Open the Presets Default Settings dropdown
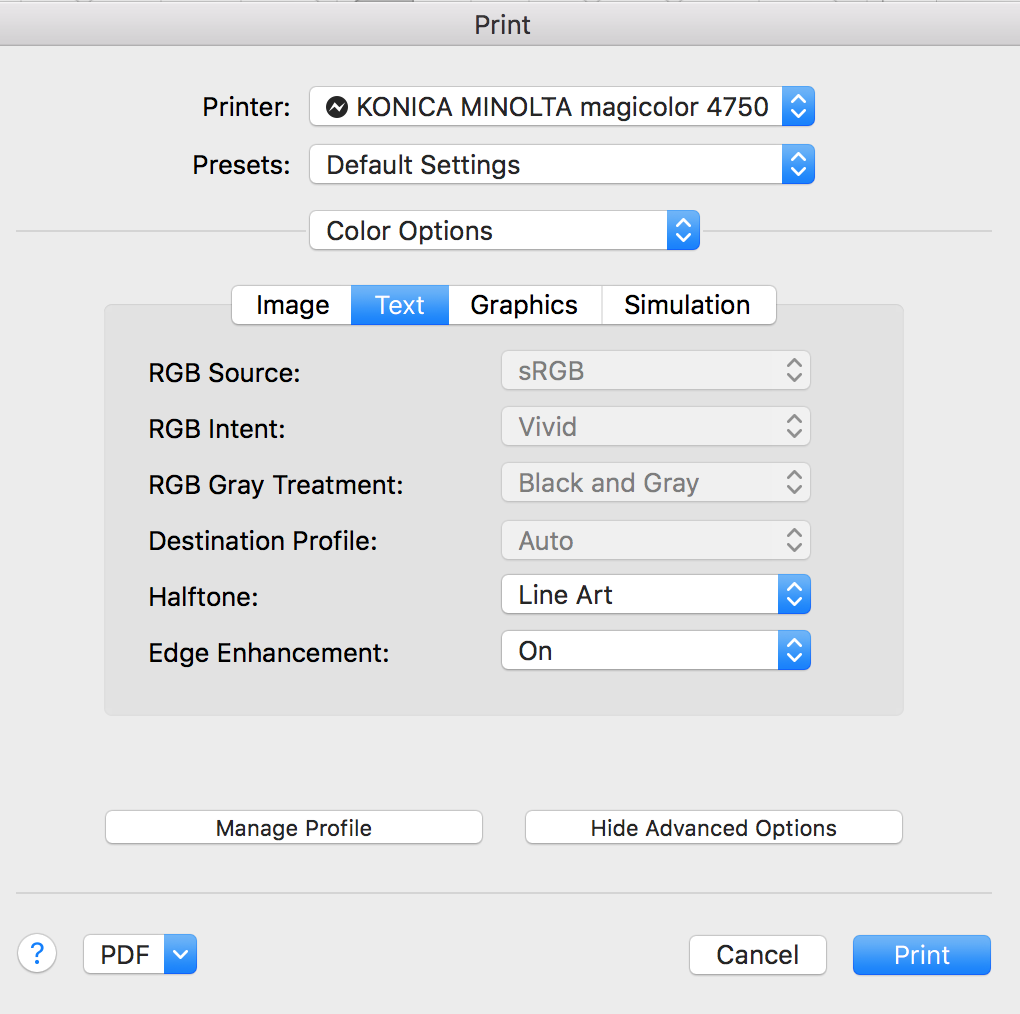 (561, 165)
